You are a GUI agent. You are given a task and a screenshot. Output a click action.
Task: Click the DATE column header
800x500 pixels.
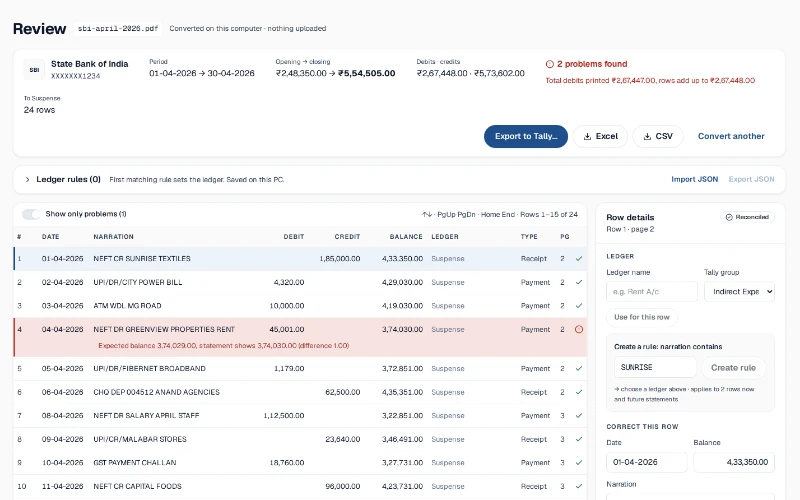[x=51, y=237]
